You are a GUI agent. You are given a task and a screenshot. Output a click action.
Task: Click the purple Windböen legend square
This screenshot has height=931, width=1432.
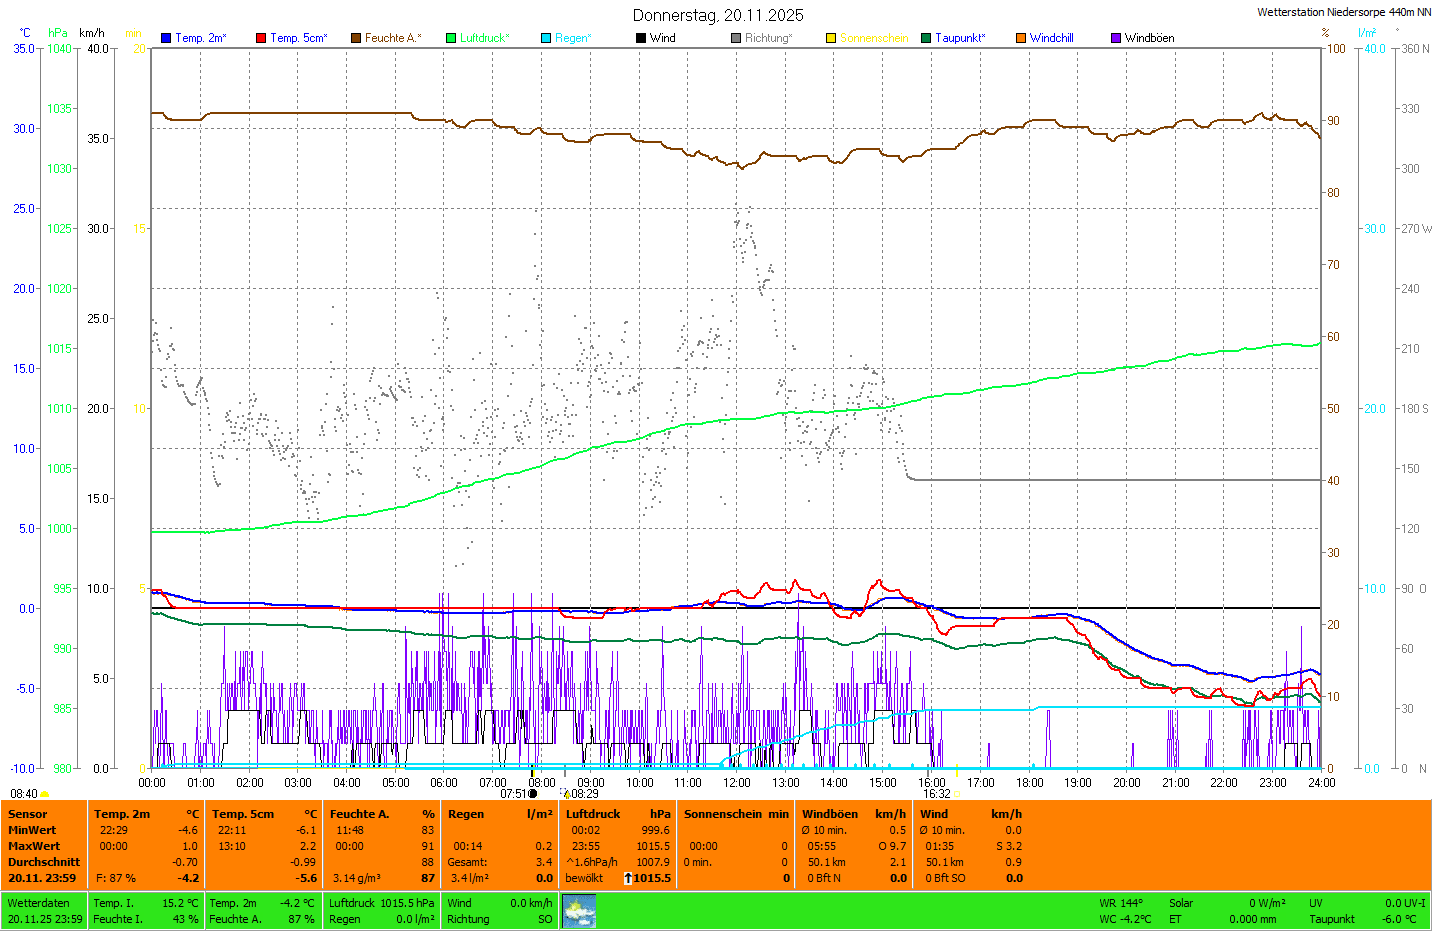click(1116, 38)
